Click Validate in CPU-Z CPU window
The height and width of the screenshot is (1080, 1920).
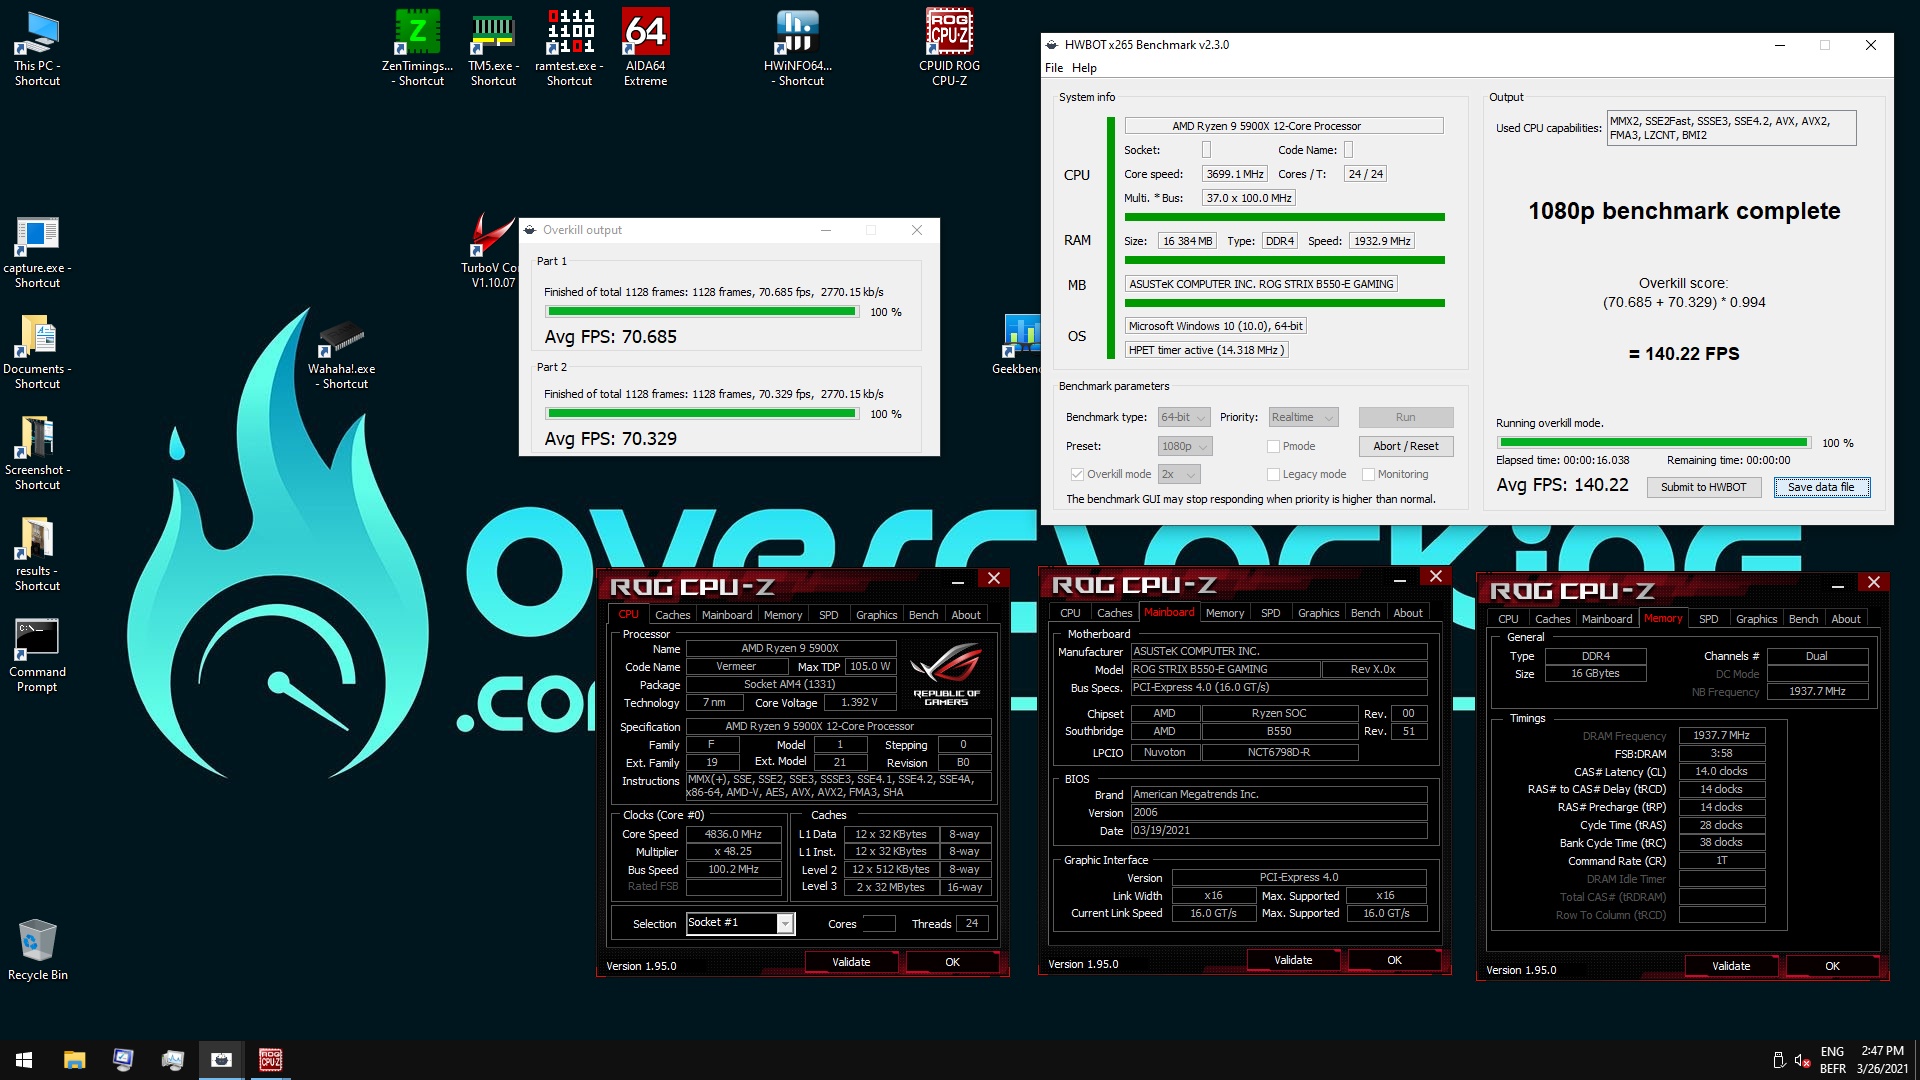[851, 962]
